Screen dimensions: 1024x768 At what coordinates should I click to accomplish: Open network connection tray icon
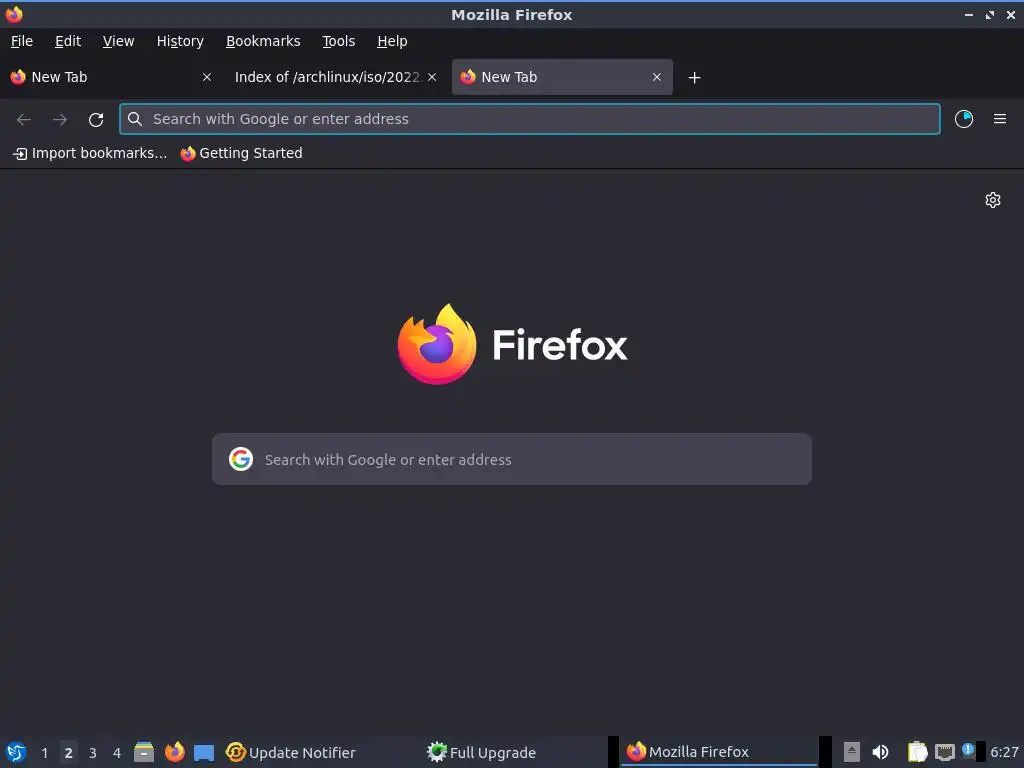pos(944,752)
